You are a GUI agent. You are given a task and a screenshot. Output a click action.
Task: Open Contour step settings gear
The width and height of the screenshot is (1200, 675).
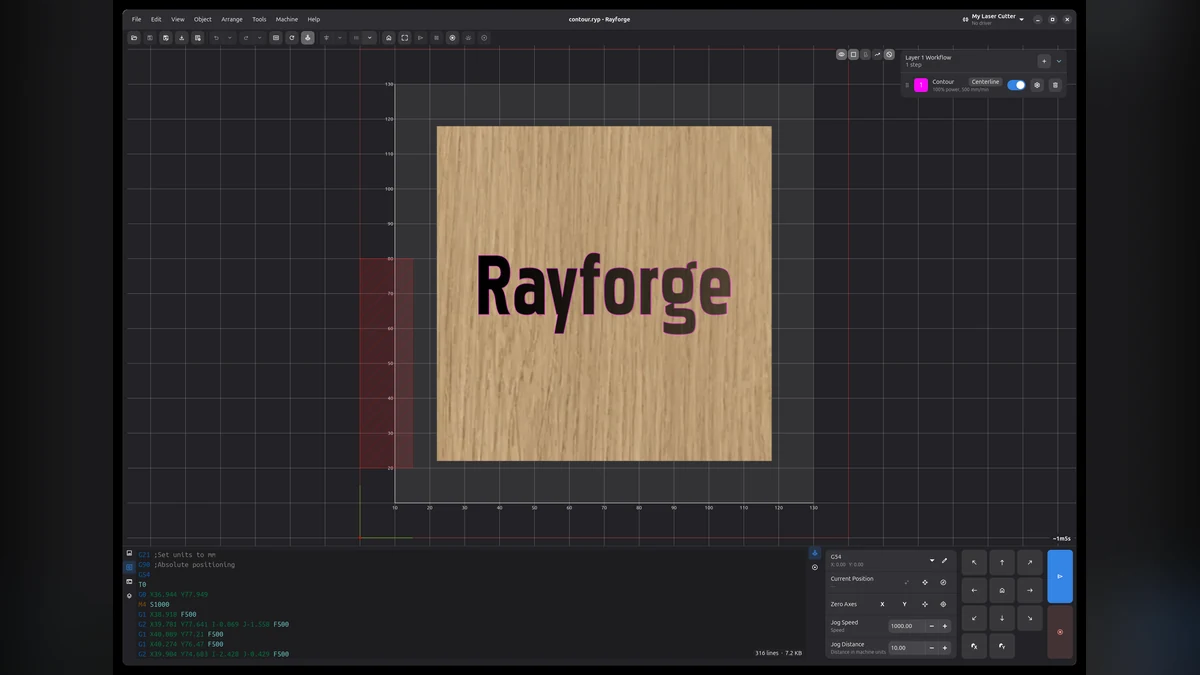coord(1037,85)
